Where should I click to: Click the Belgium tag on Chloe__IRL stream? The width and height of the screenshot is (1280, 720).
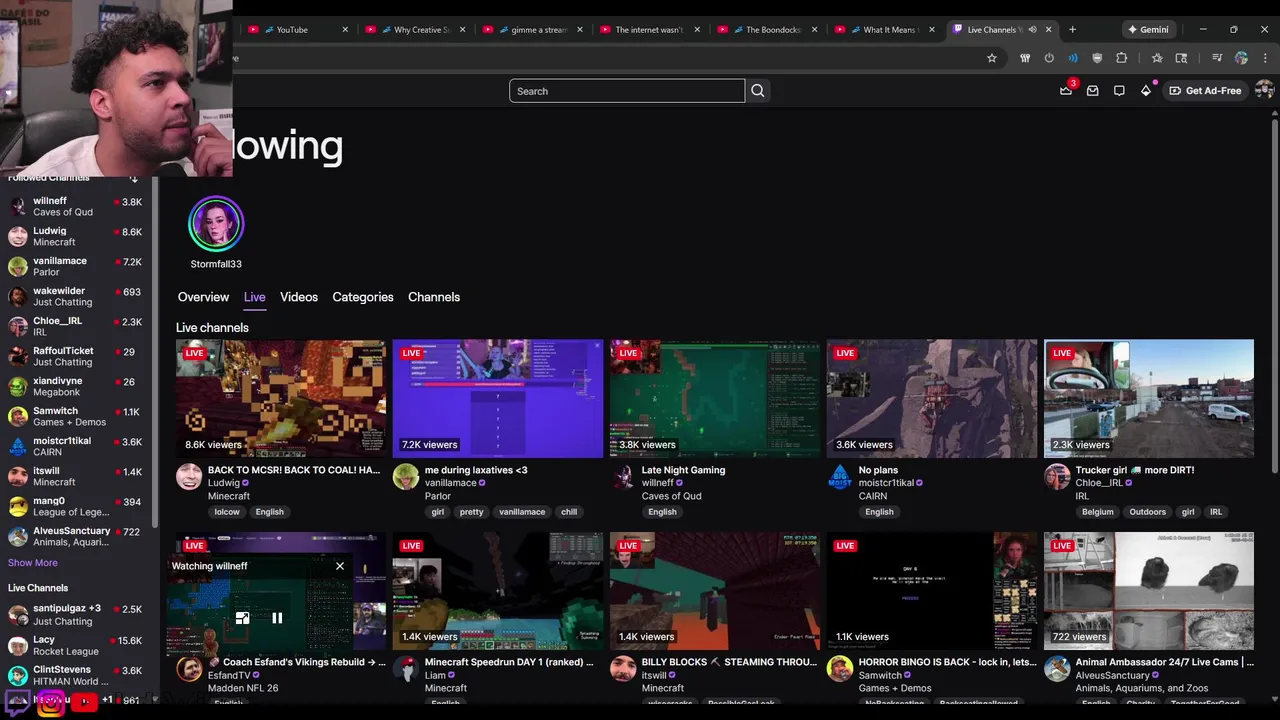[x=1097, y=512]
